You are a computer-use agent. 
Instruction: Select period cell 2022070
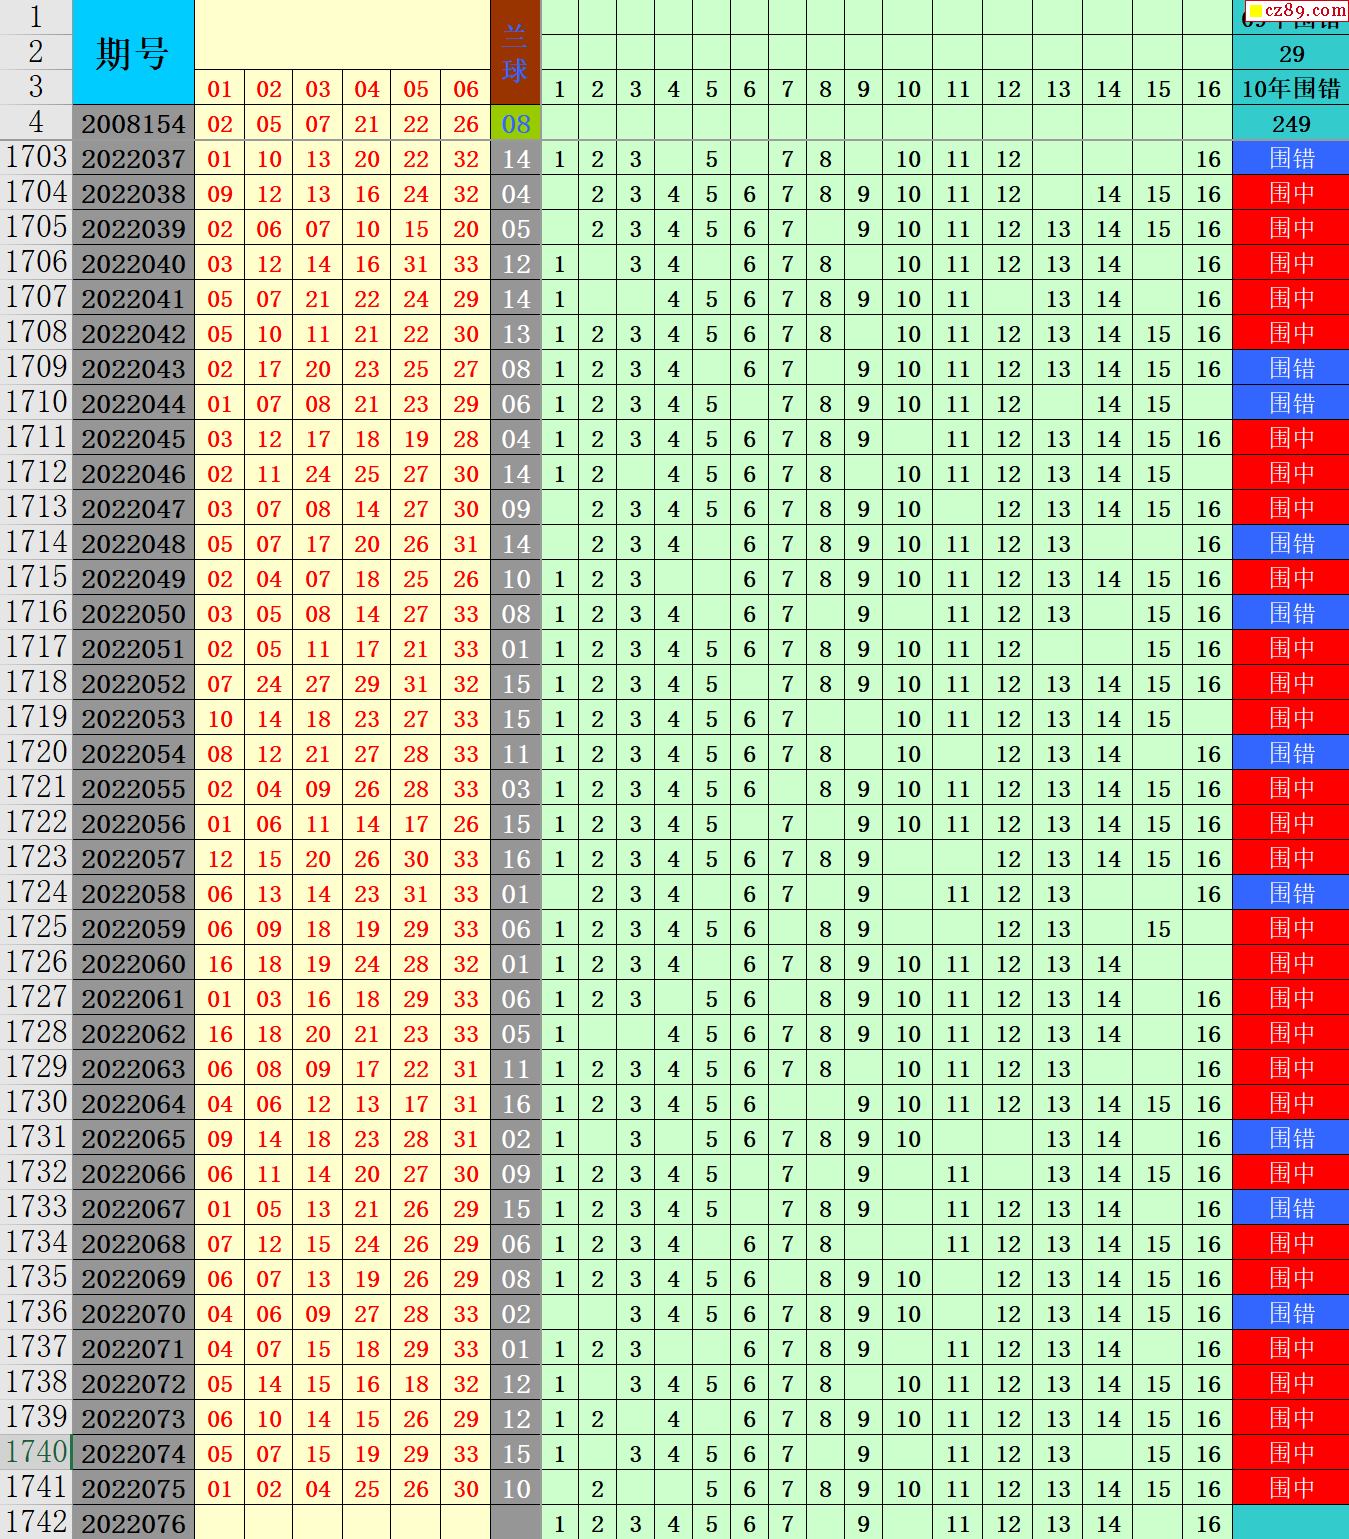pyautogui.click(x=133, y=1313)
